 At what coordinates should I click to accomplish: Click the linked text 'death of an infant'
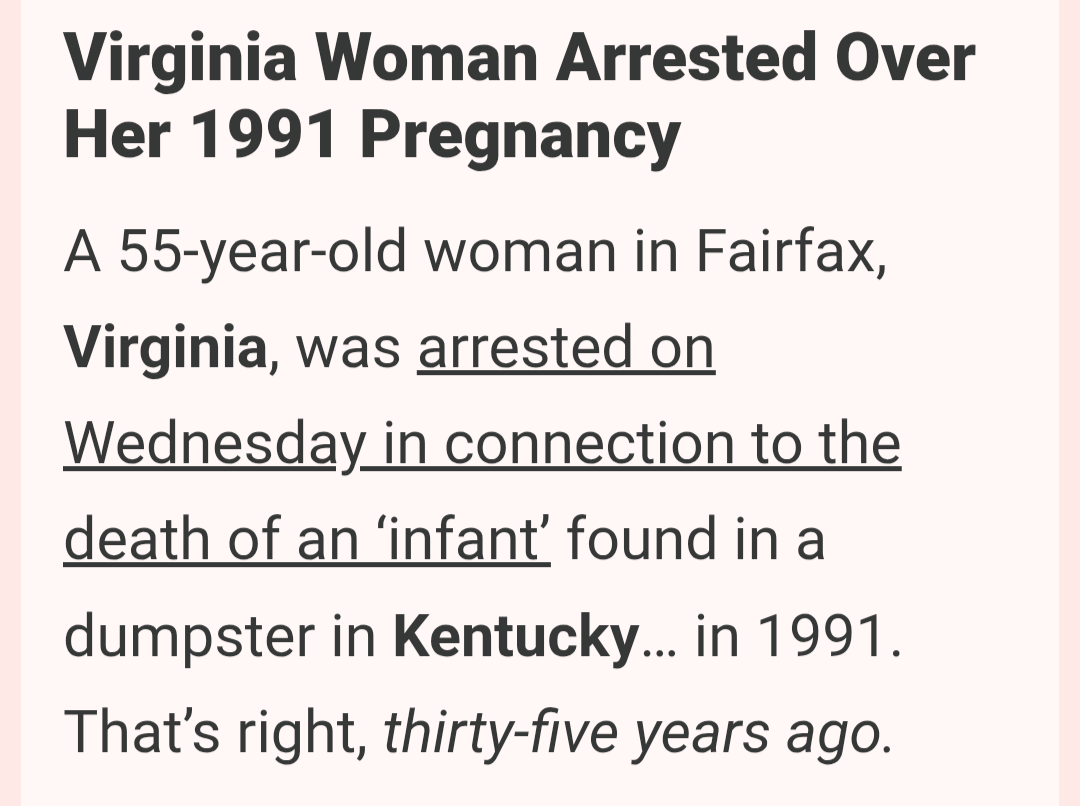point(307,540)
